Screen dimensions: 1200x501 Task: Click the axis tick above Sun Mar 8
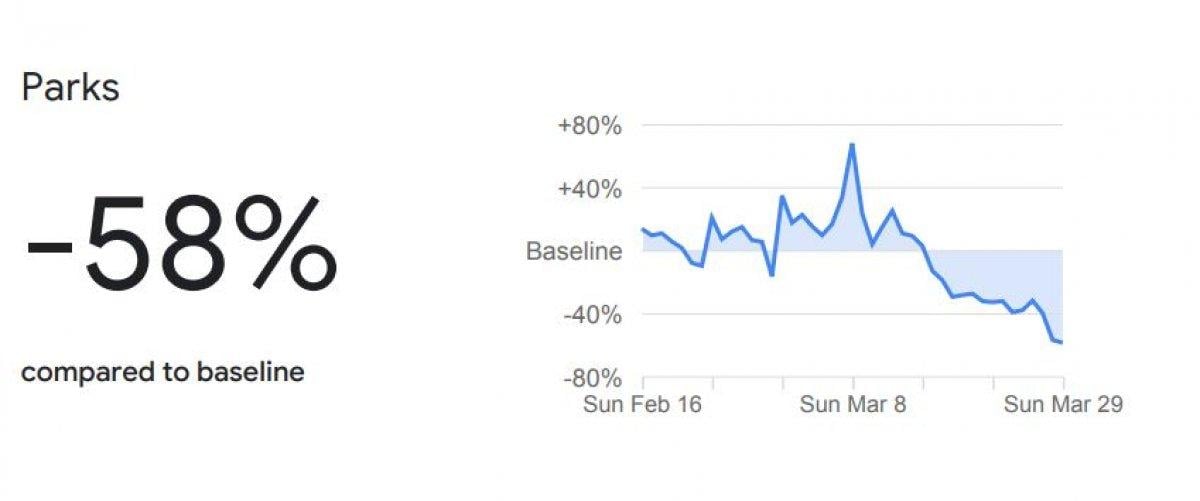853,383
